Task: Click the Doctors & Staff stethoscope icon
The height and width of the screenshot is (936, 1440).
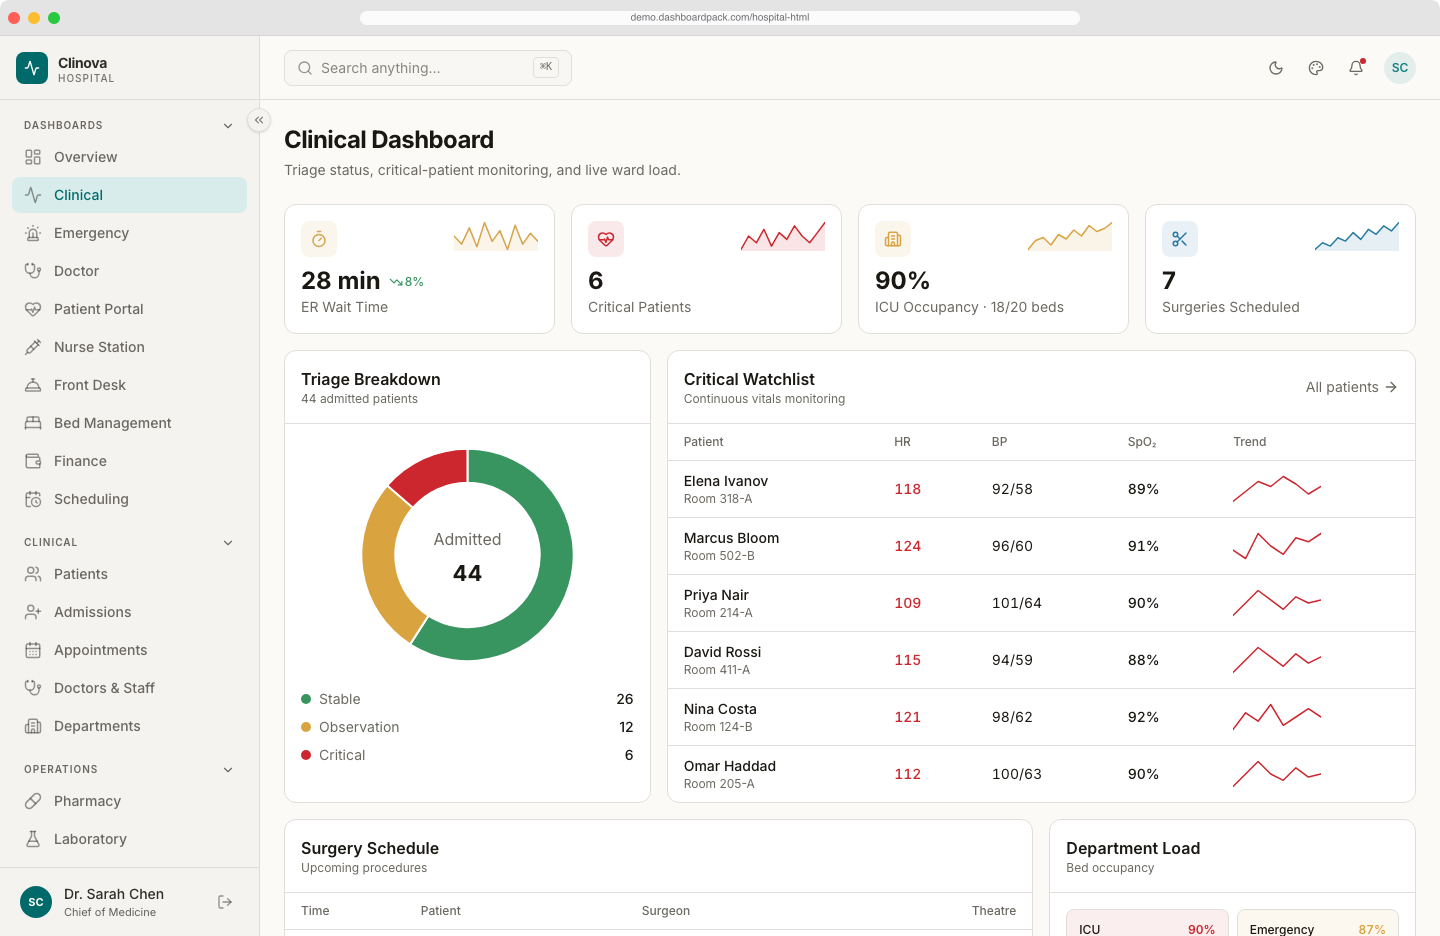Action: click(33, 688)
